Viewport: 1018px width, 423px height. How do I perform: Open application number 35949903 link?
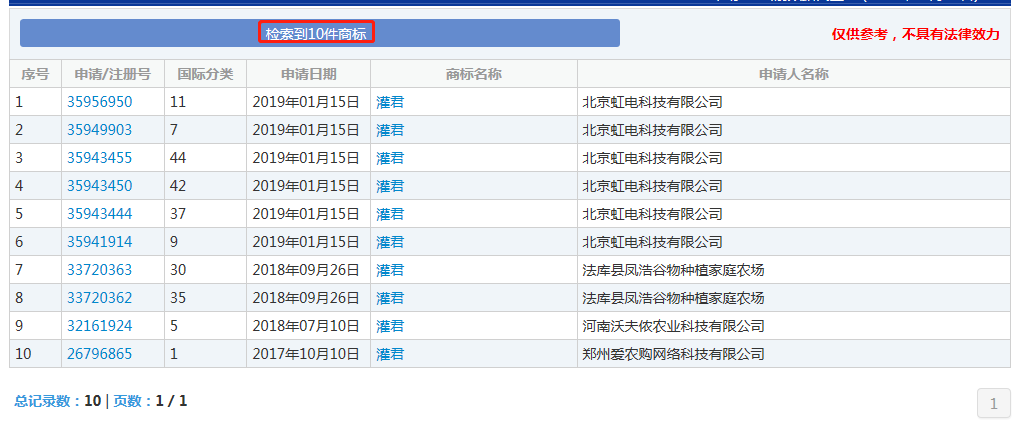[x=99, y=130]
